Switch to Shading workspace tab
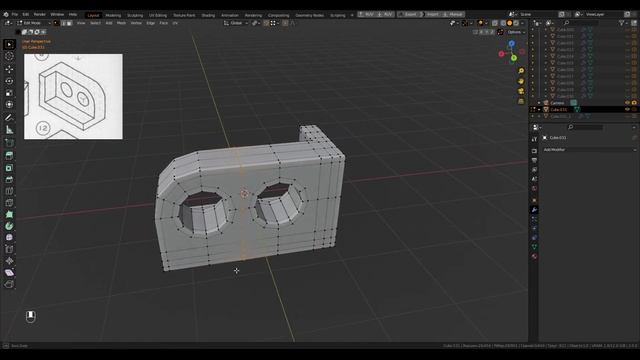Screen dimensions: 640x360 [x=208, y=15]
